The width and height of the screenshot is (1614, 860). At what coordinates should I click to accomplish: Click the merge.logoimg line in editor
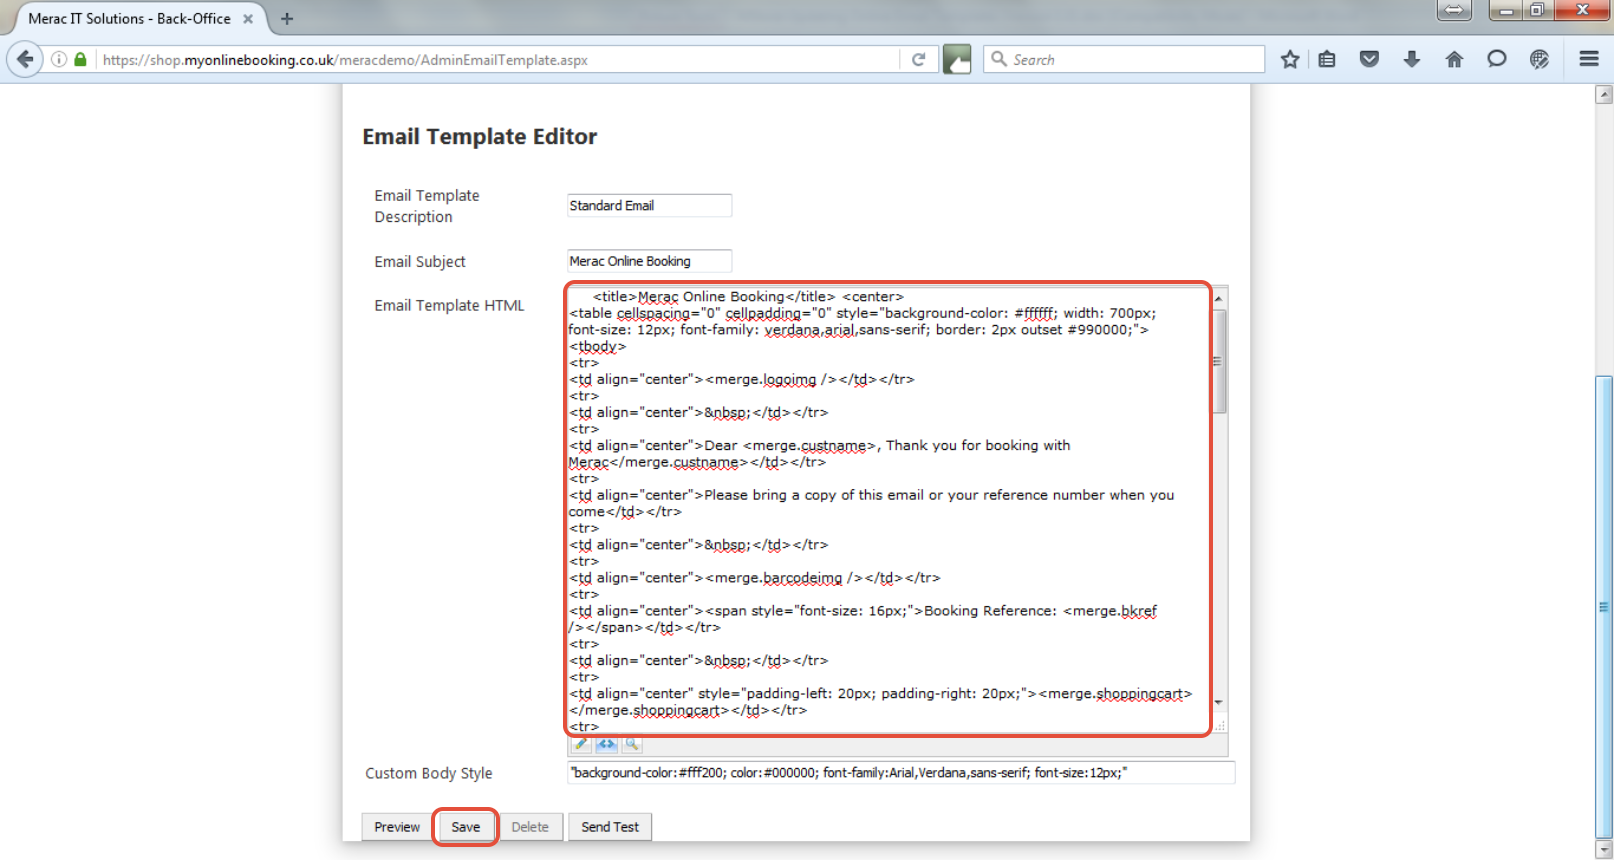click(x=742, y=380)
